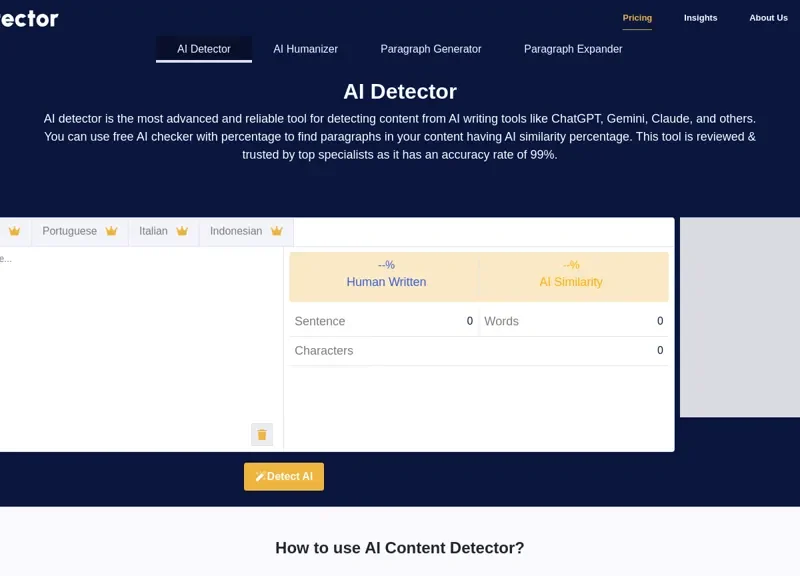Open the AI Humanizer tab

pyautogui.click(x=306, y=49)
